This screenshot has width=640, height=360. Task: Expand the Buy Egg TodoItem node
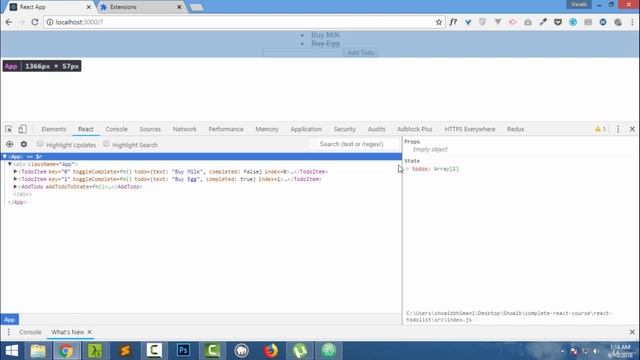point(16,179)
